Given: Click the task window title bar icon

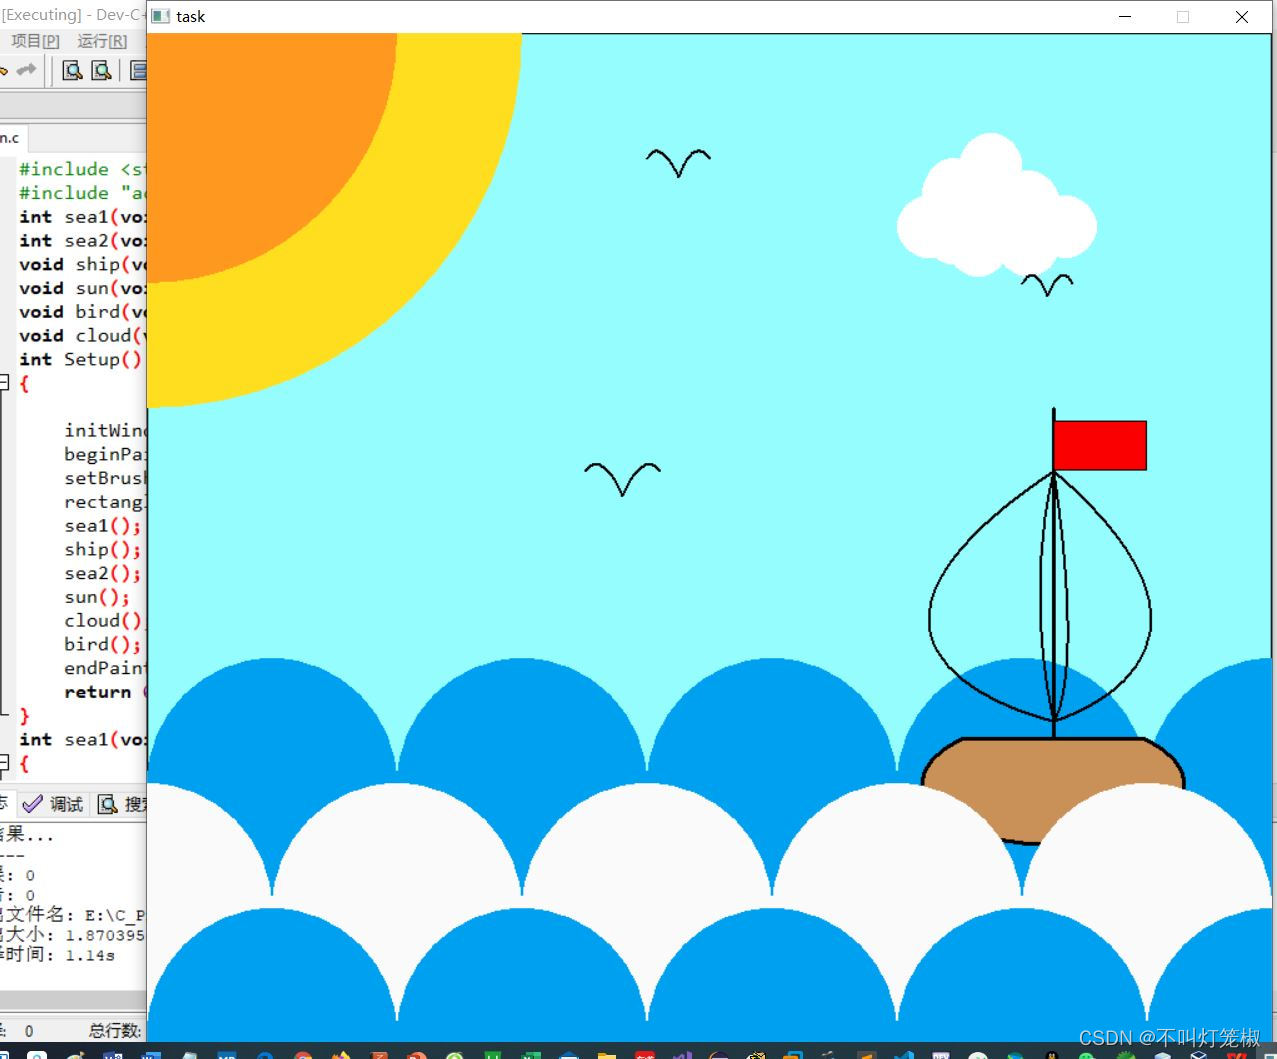Looking at the screenshot, I should [159, 16].
